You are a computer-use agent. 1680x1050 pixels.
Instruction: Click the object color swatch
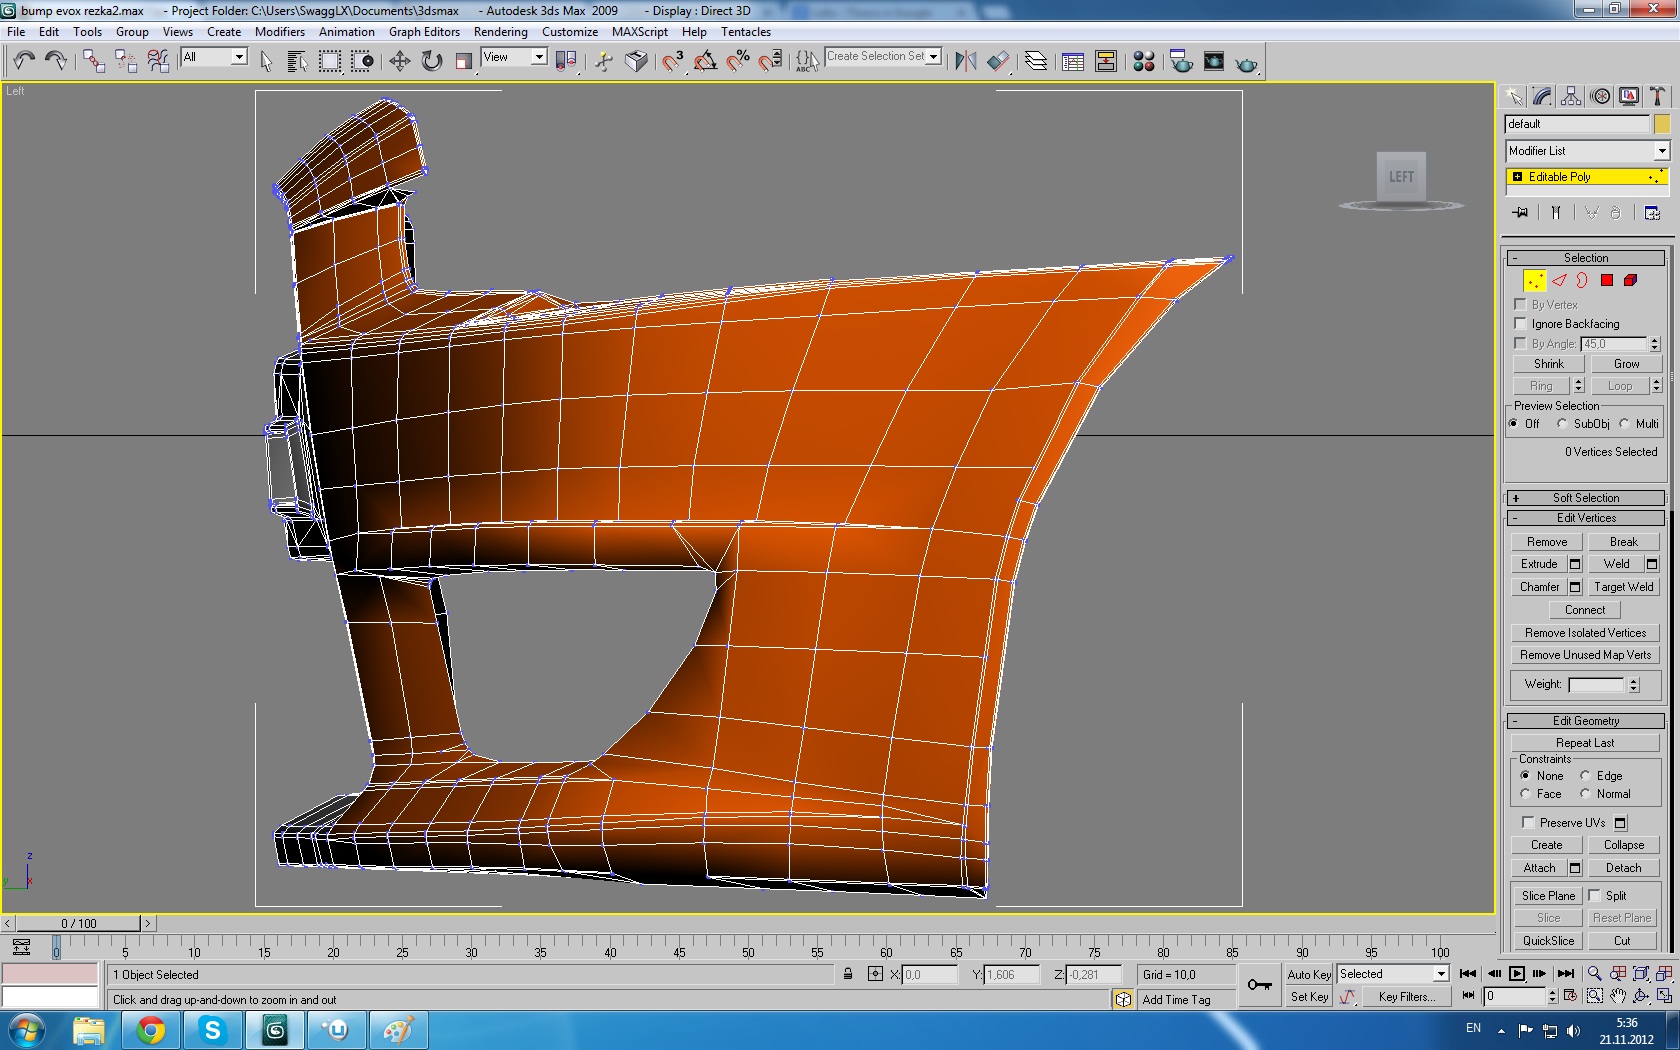pyautogui.click(x=1661, y=124)
